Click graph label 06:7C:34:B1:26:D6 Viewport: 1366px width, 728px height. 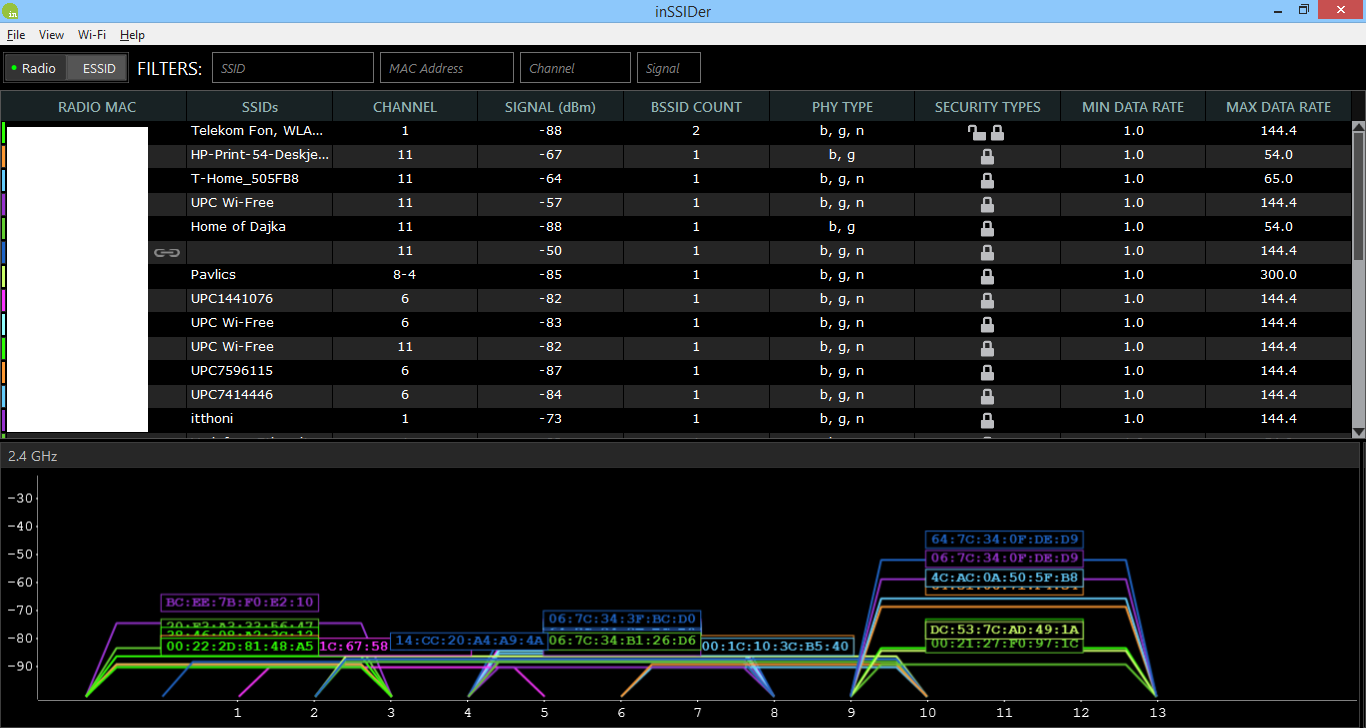click(622, 641)
